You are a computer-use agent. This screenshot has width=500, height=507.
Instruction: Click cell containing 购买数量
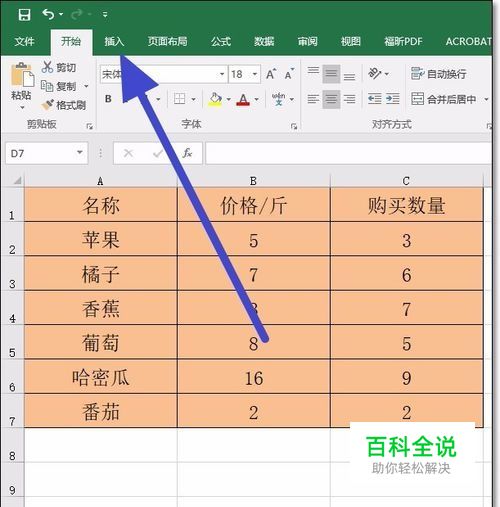[406, 205]
